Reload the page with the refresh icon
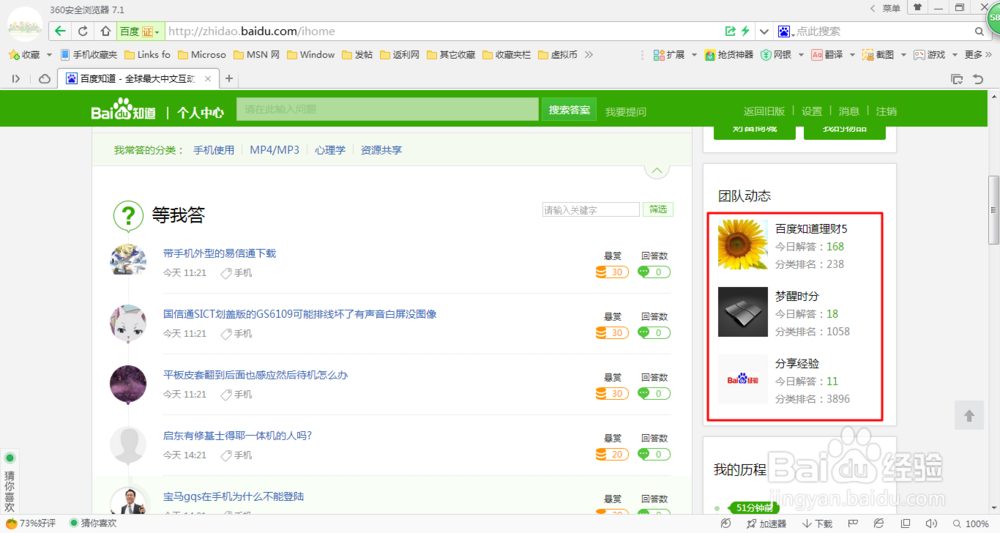 pyautogui.click(x=83, y=31)
